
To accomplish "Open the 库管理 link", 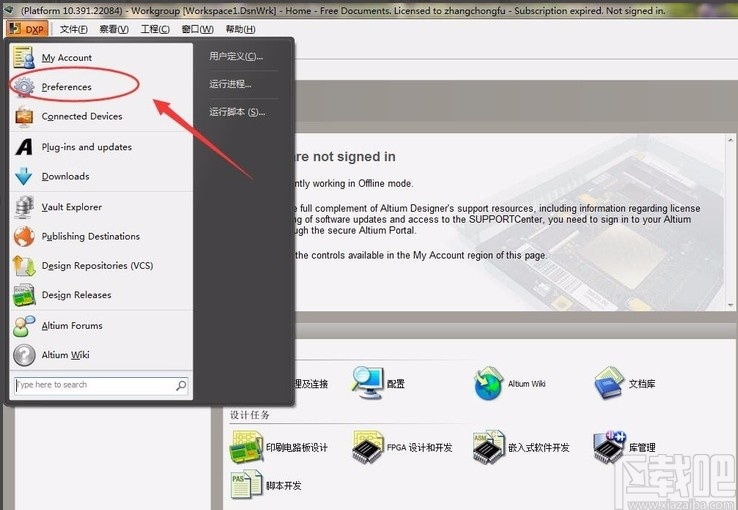I will 642,447.
